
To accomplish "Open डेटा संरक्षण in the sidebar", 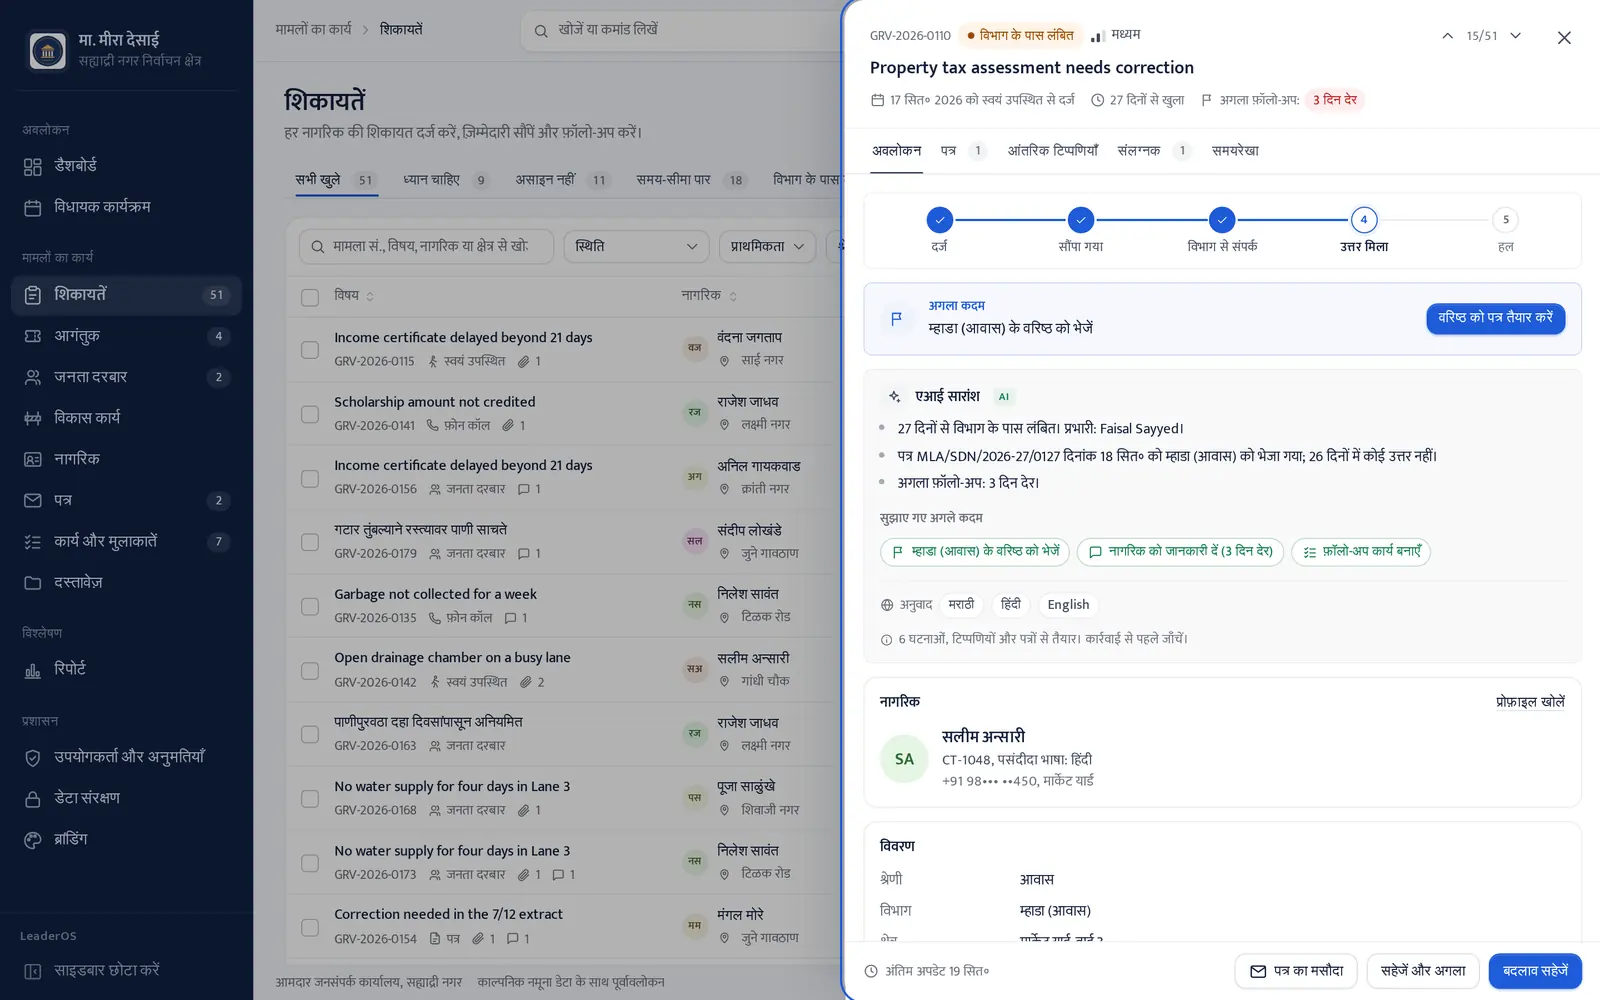I will coord(126,798).
